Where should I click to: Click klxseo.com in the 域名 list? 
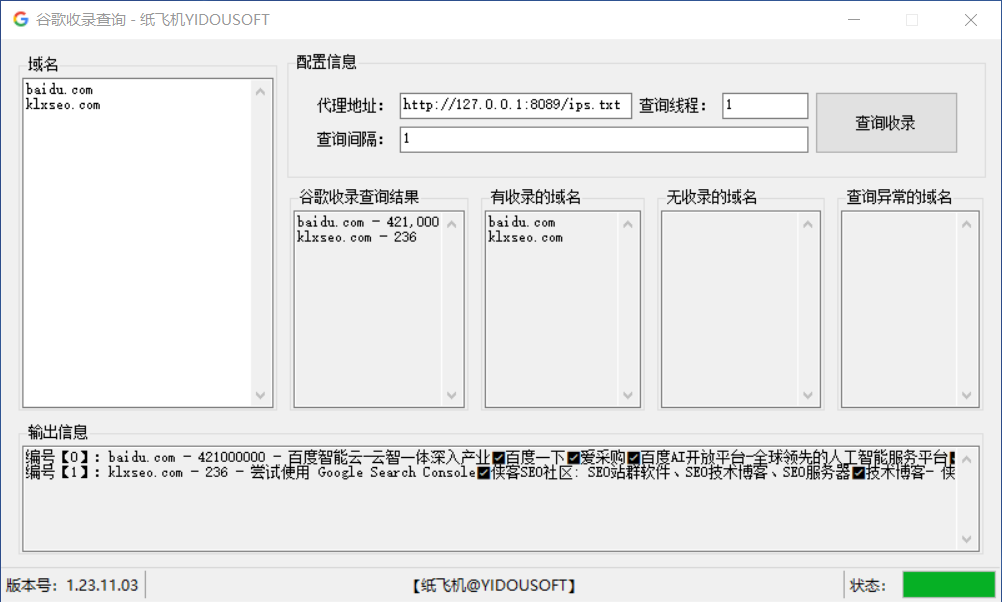63,105
